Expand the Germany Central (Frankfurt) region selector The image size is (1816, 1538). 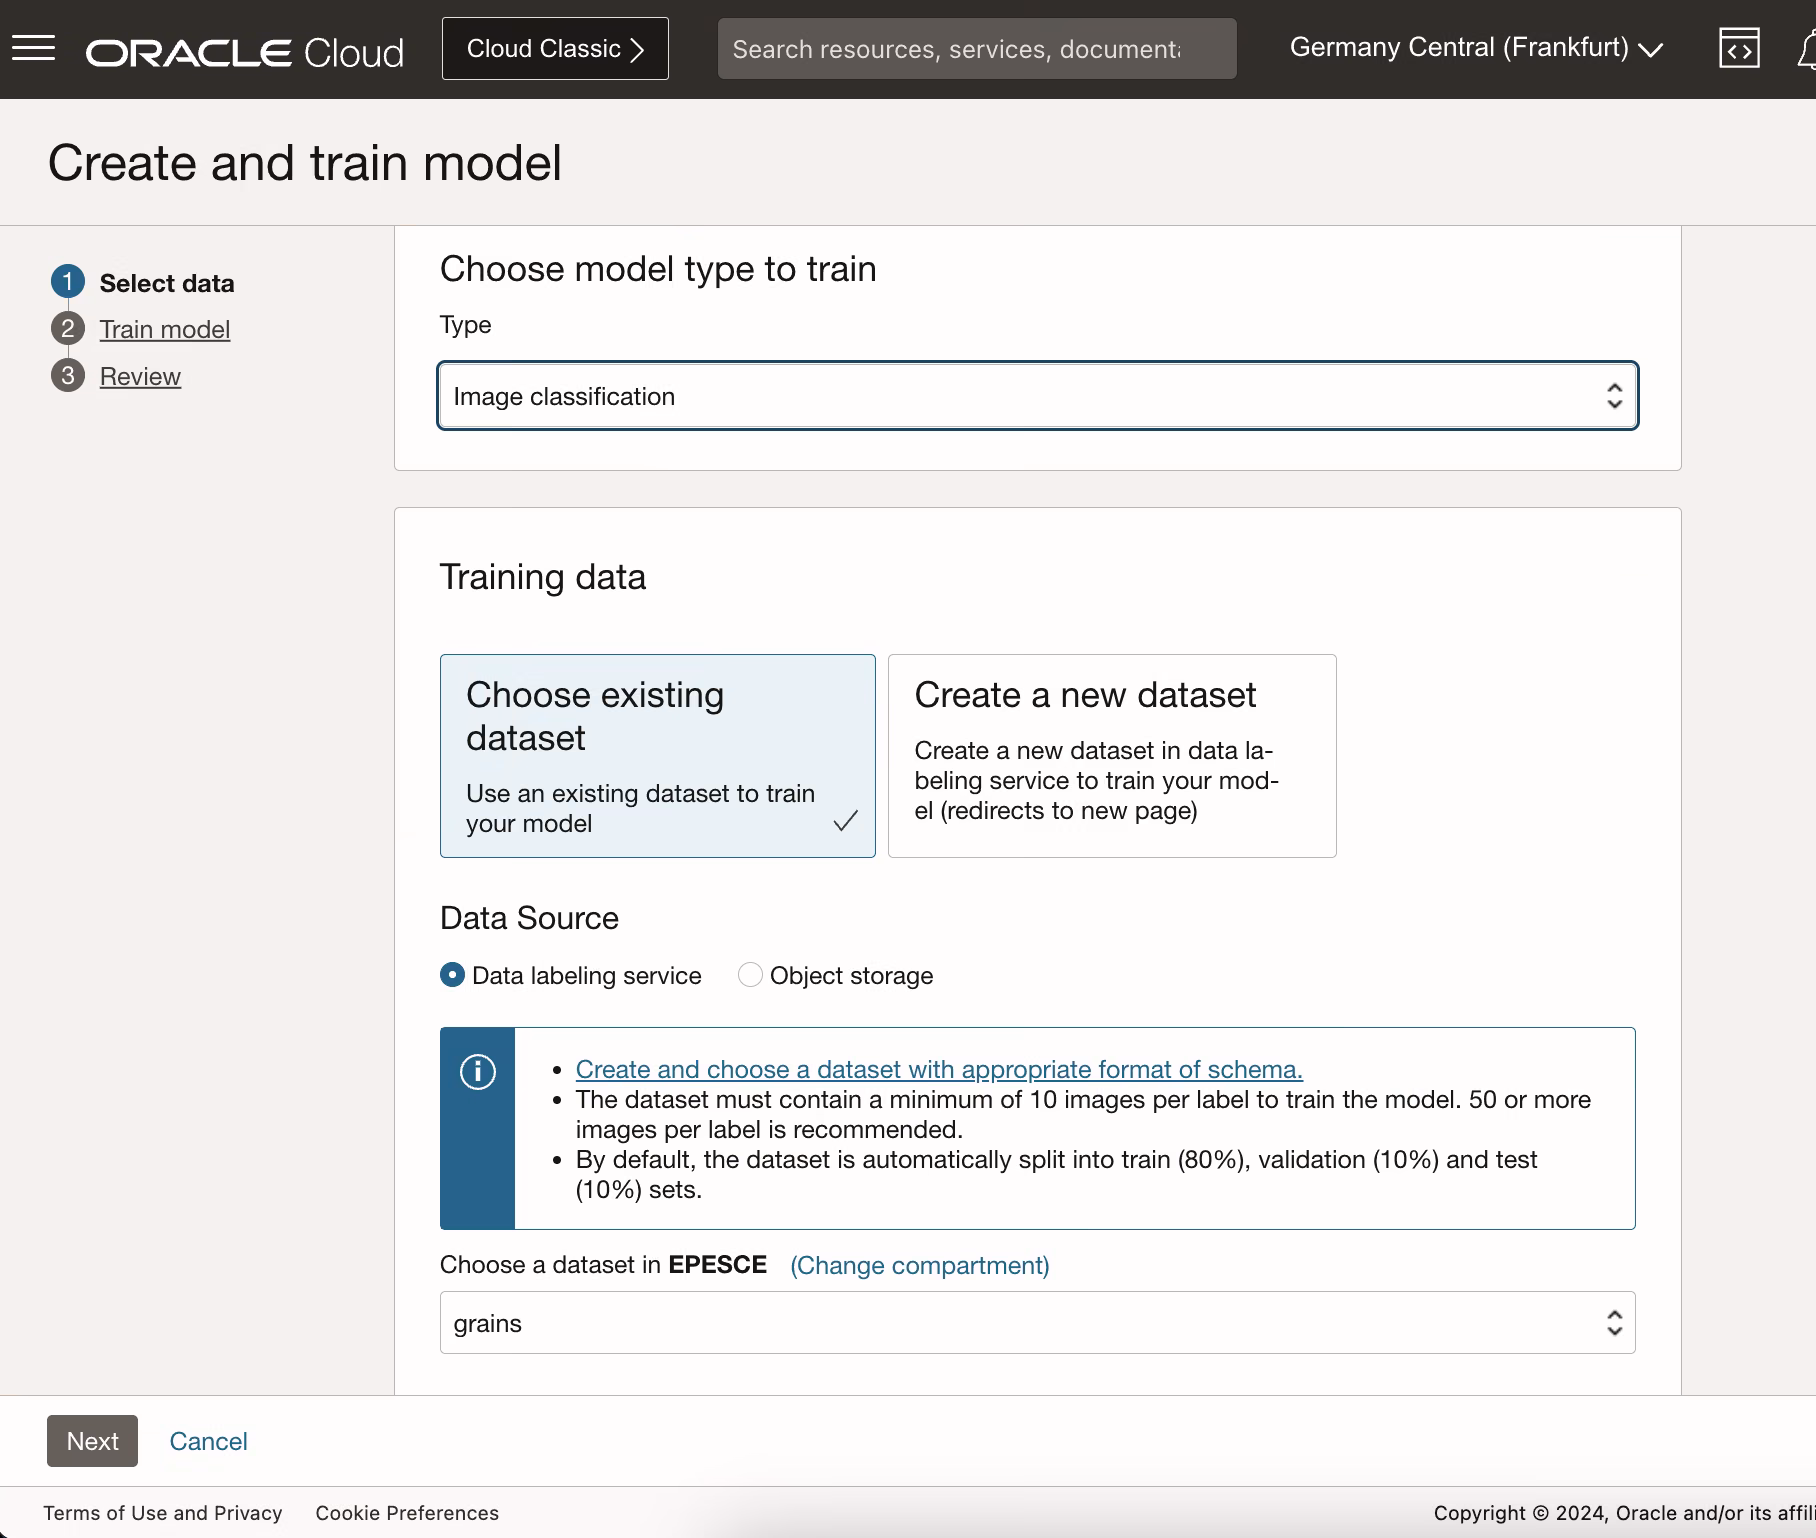pyautogui.click(x=1476, y=48)
